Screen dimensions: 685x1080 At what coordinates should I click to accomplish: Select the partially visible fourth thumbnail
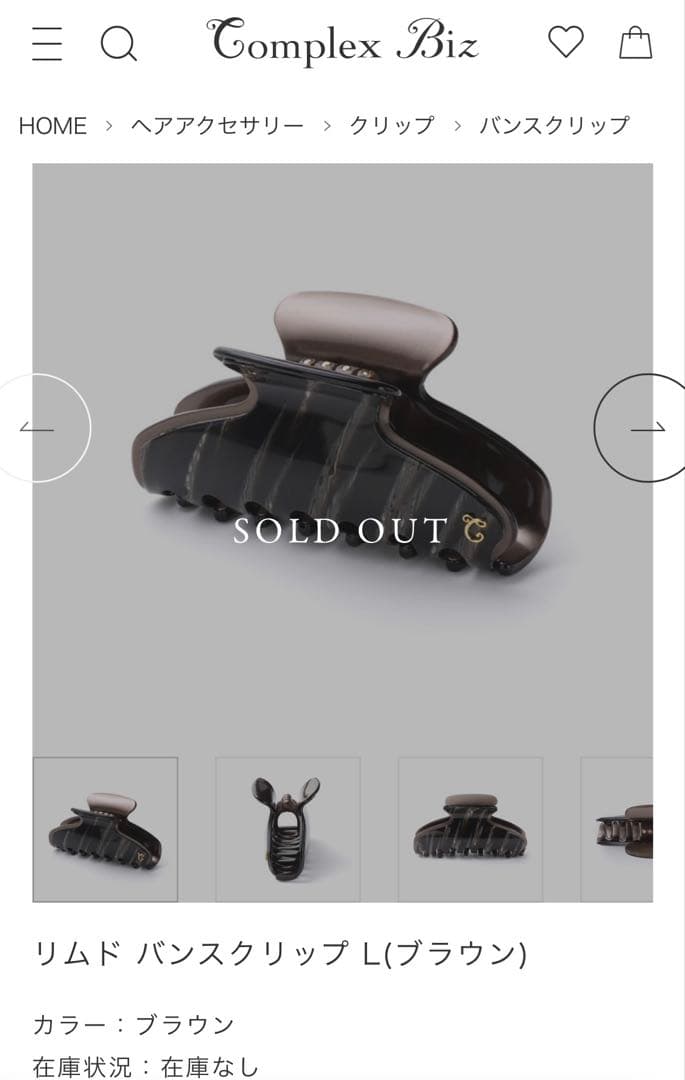[x=617, y=829]
